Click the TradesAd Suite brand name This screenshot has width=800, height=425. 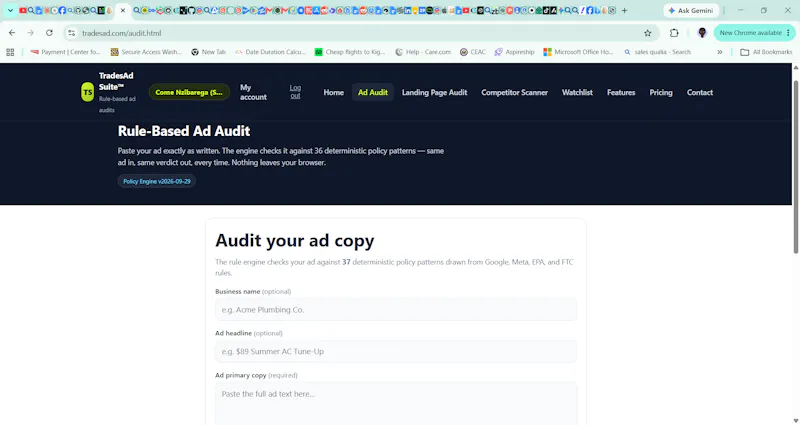116,81
